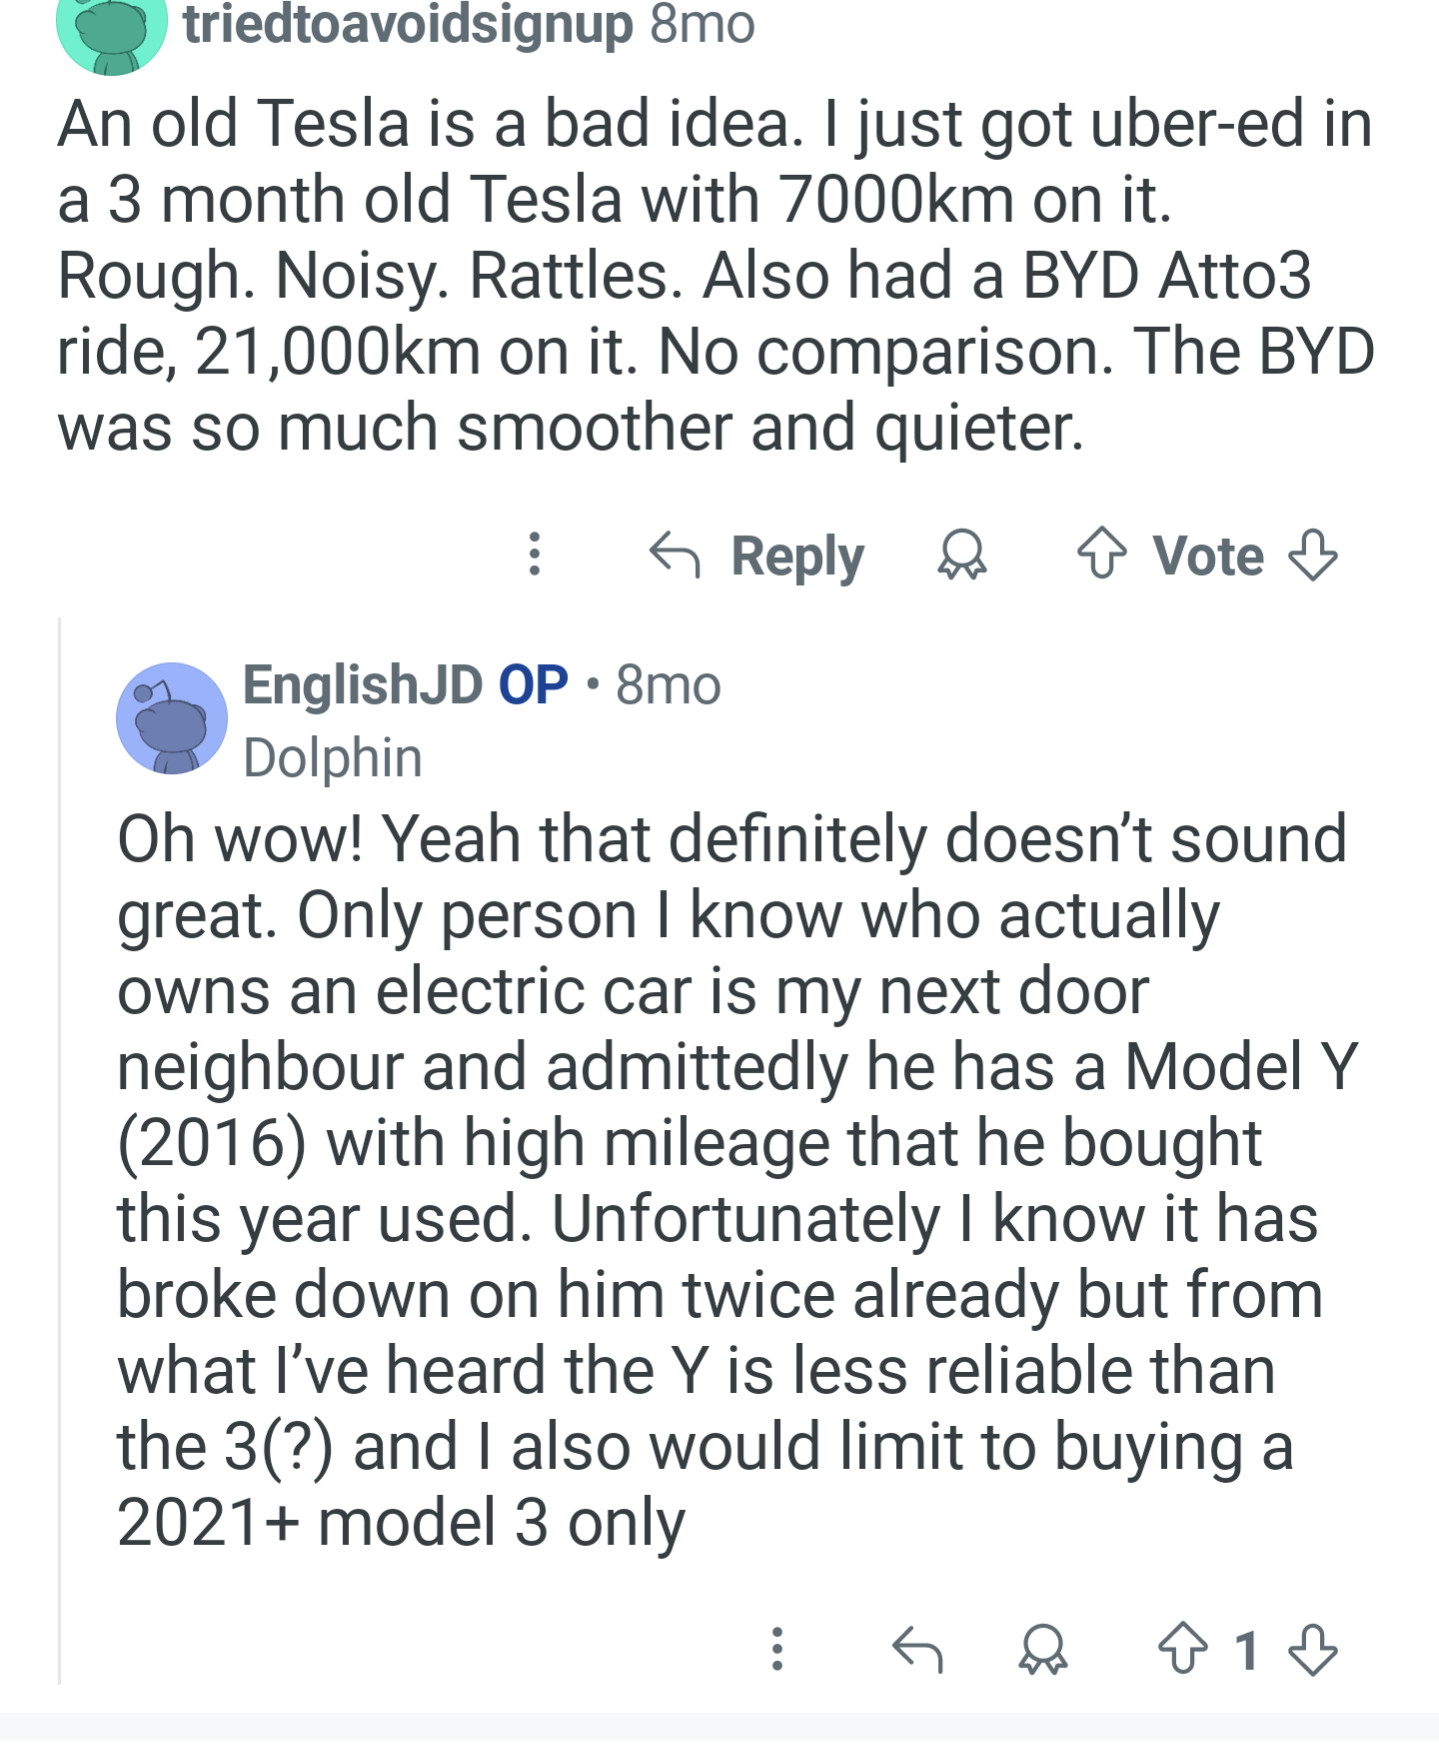Screen dimensions: 1439x1745
Task: Tap the Dolphin user flair
Action: click(333, 757)
